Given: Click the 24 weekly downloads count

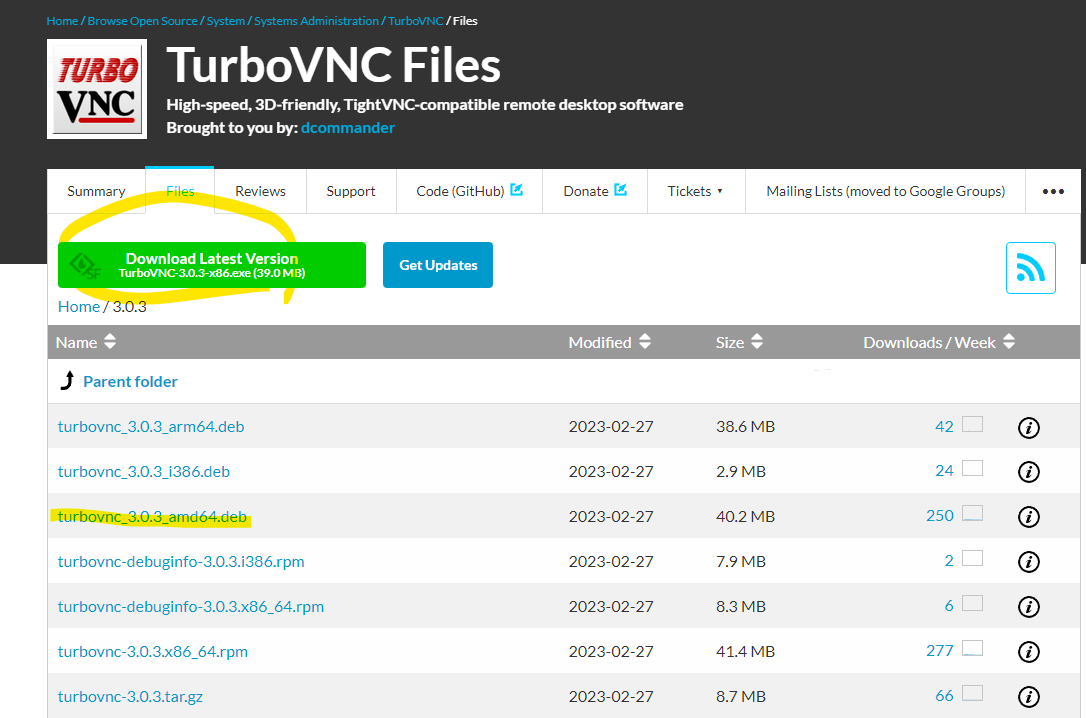Looking at the screenshot, I should pos(944,471).
